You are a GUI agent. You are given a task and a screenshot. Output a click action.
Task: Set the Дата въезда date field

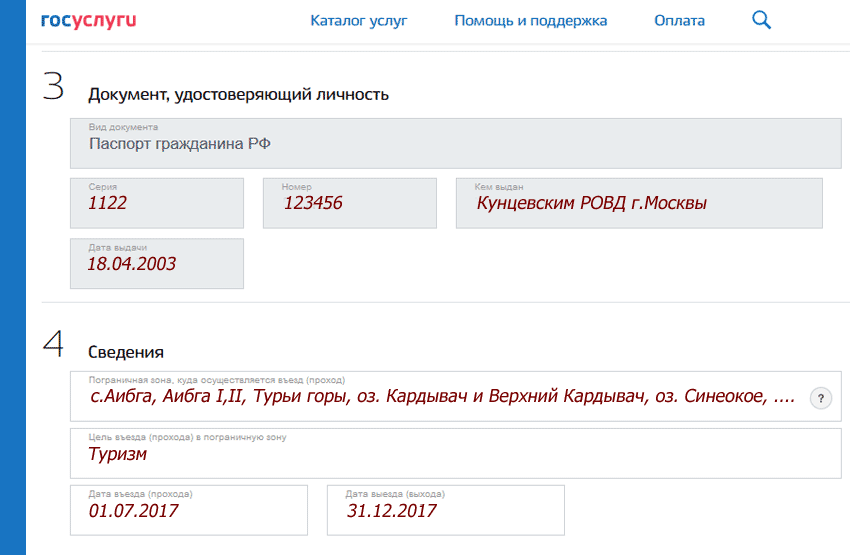coord(189,511)
